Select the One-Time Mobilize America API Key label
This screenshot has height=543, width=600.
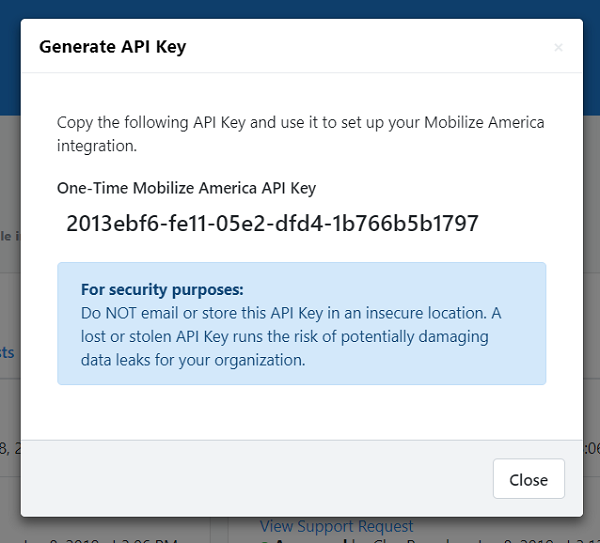187,187
